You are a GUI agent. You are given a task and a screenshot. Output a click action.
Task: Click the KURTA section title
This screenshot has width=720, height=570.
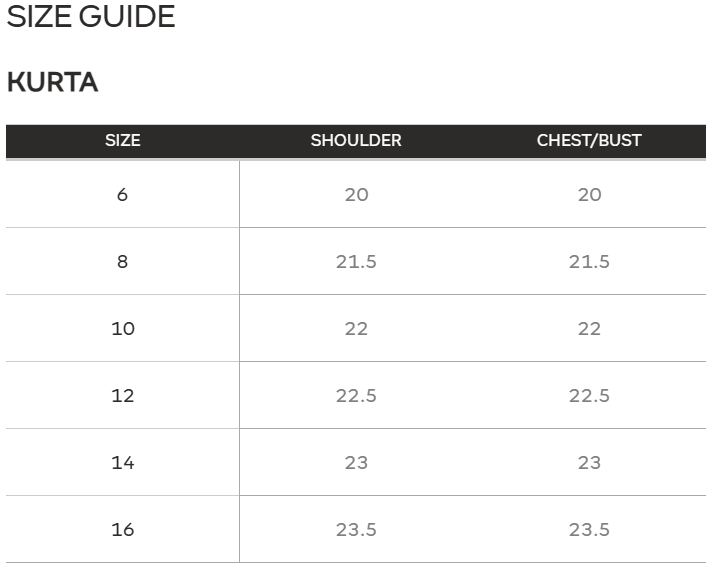pos(52,82)
